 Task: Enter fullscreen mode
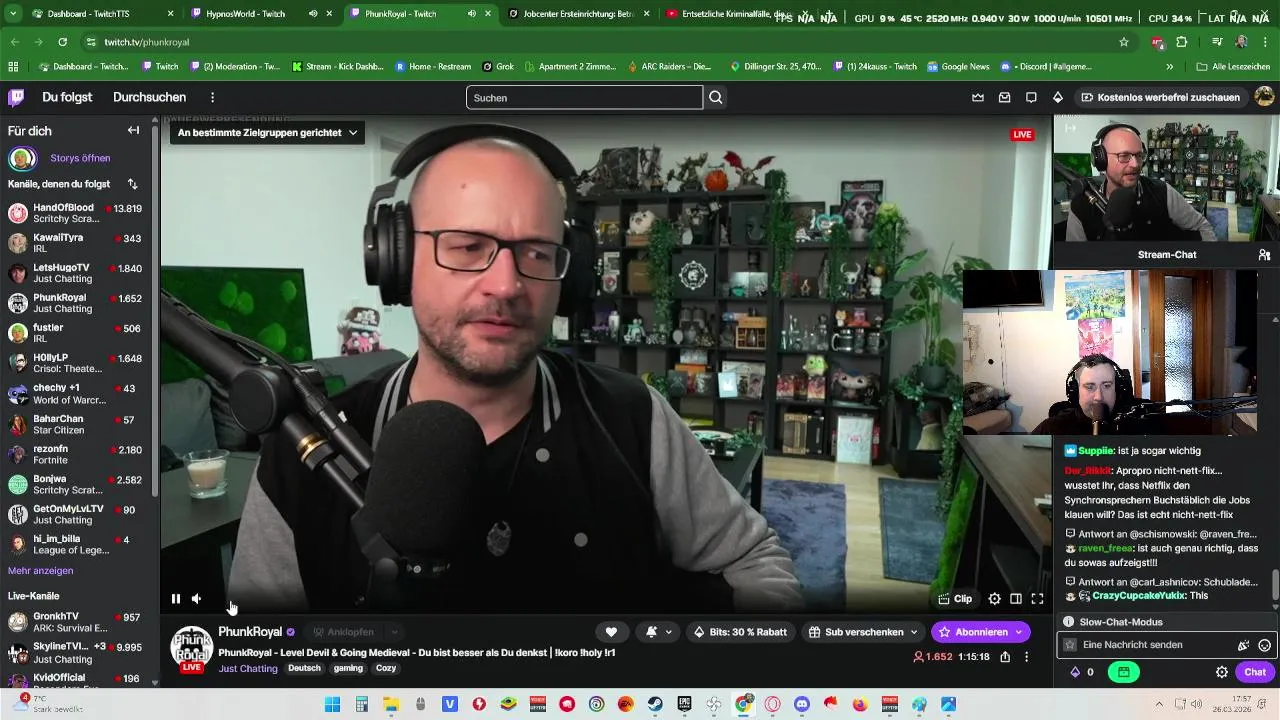coord(1037,599)
